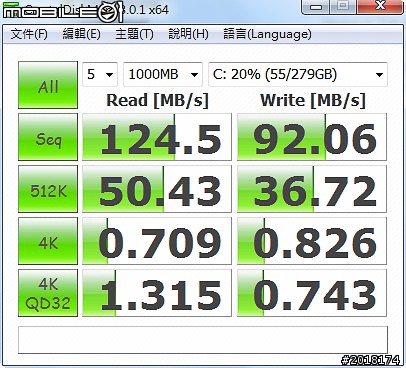406x368 pixels.
Task: Select the 4K QD32 read value 1.315
Action: [157, 293]
